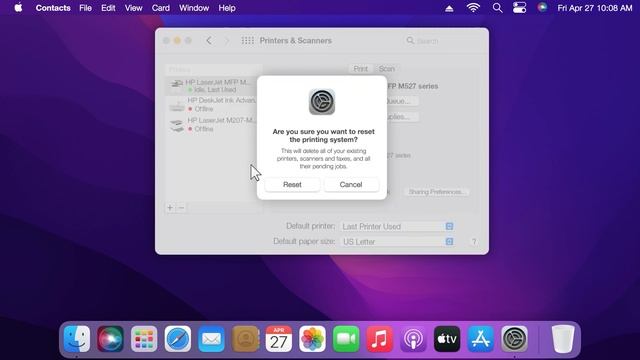Open the Window menu
Screen dimensions: 640x360
coord(194,8)
